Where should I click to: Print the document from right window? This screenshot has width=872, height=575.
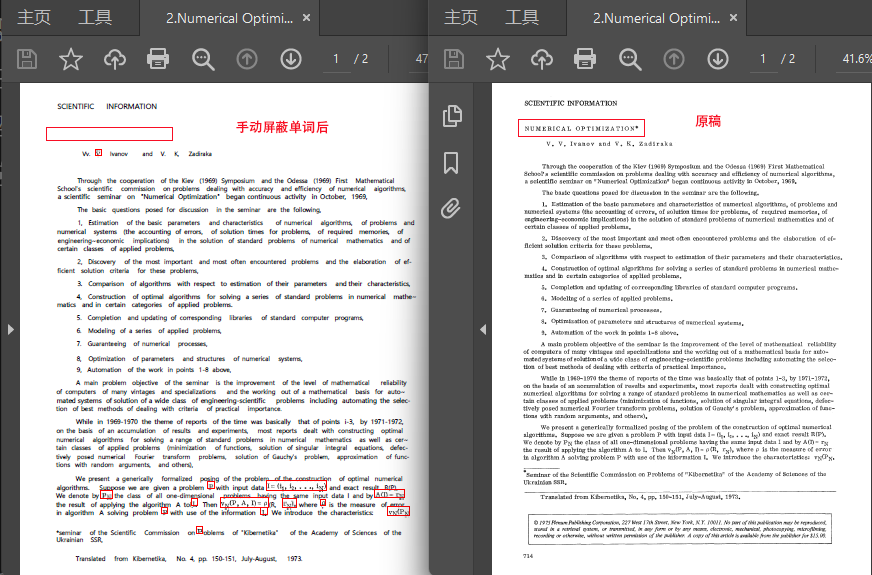pyautogui.click(x=585, y=59)
